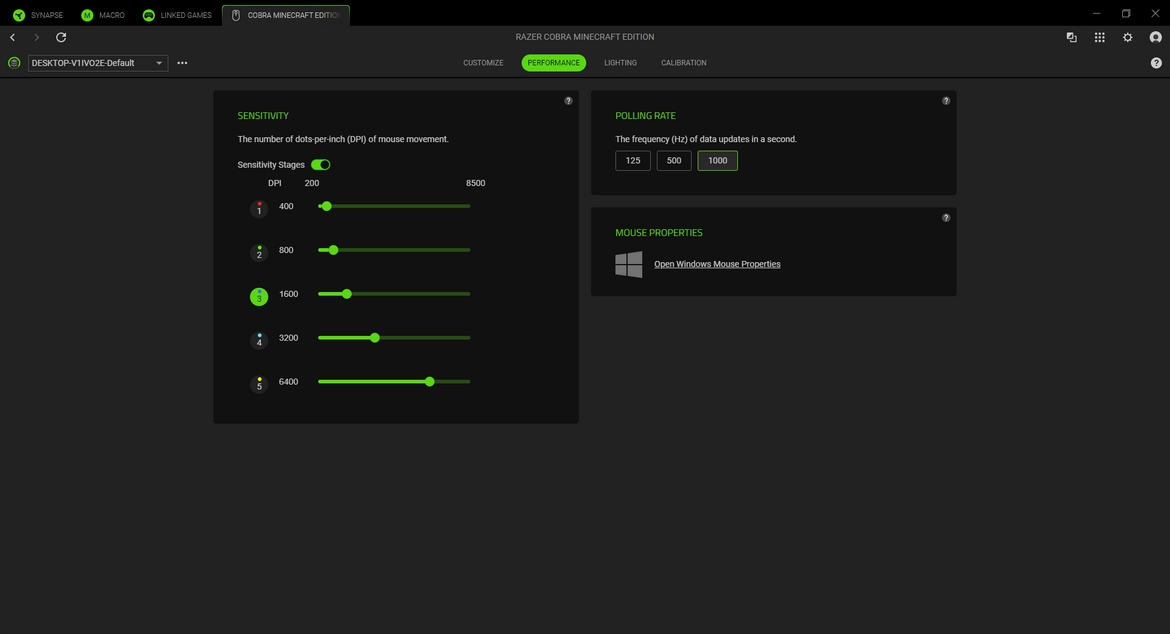This screenshot has height=634, width=1170.
Task: Select the Performance section
Action: pos(554,63)
